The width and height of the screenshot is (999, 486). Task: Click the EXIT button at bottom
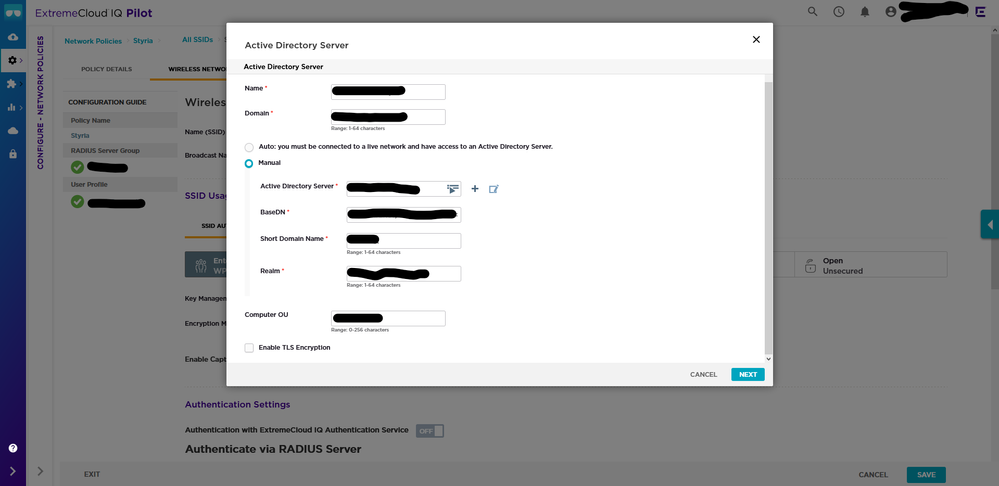coord(92,475)
